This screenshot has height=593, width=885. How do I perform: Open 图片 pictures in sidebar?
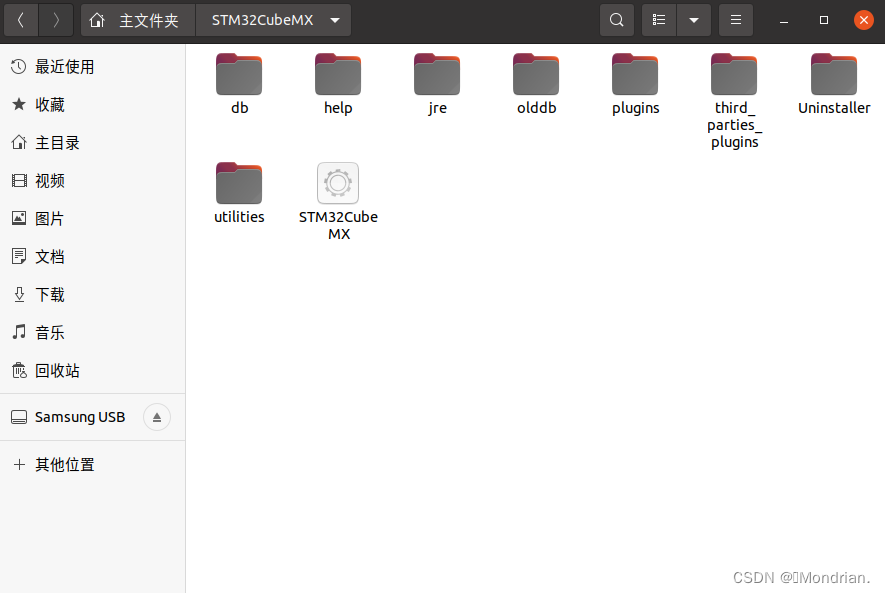[93, 218]
